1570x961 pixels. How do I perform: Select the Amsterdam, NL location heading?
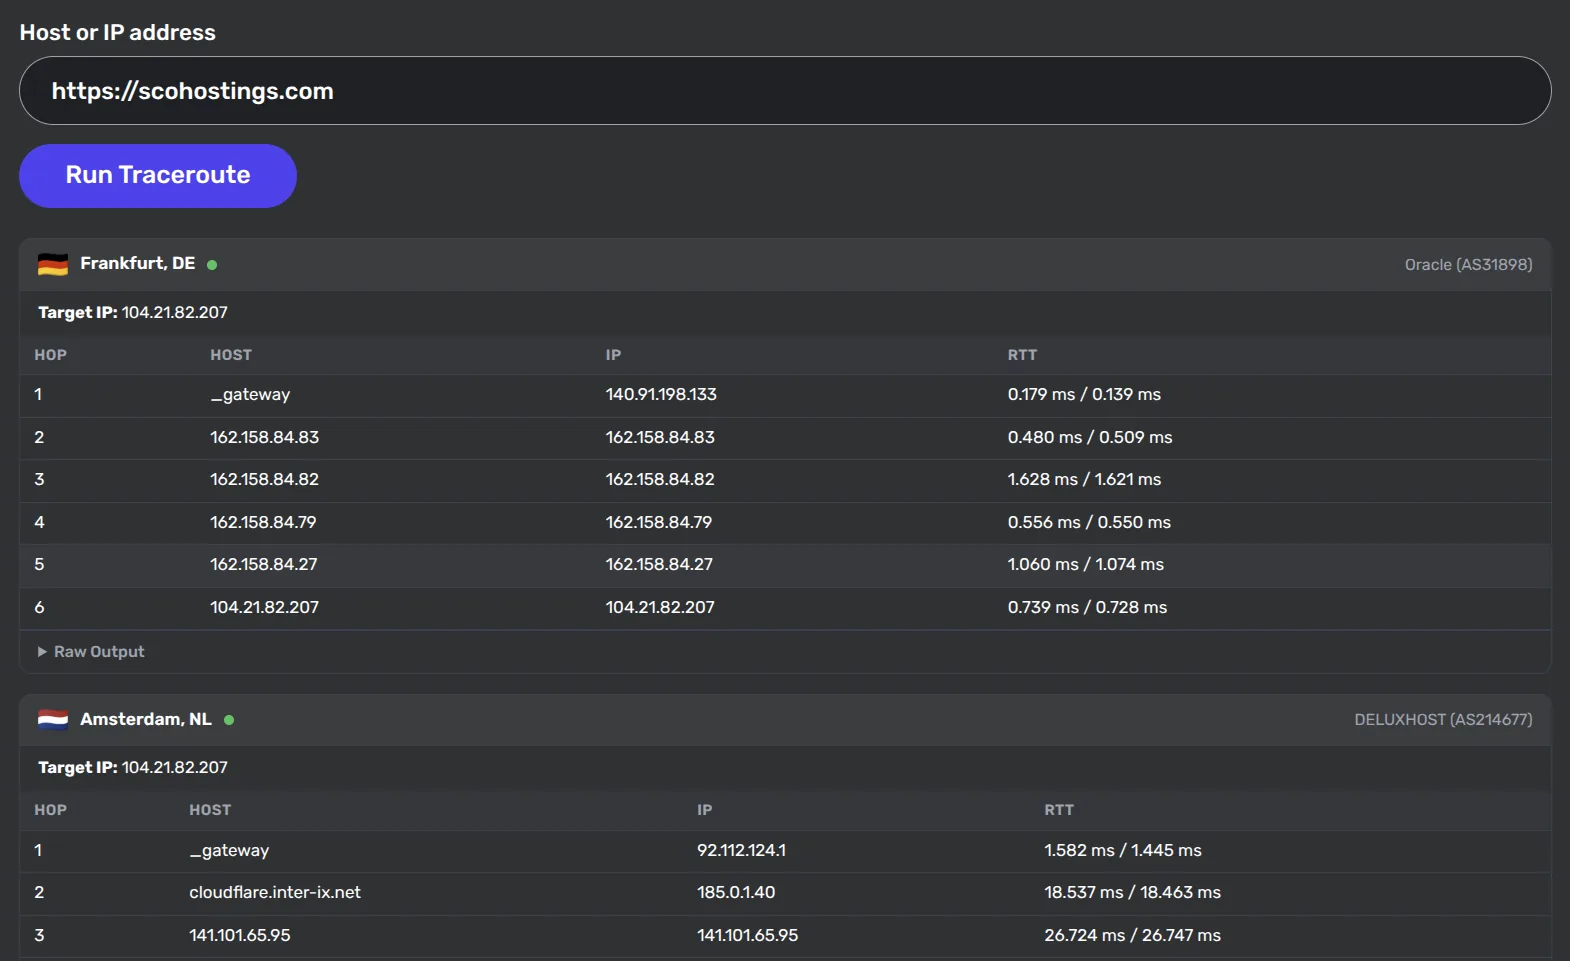coord(146,720)
